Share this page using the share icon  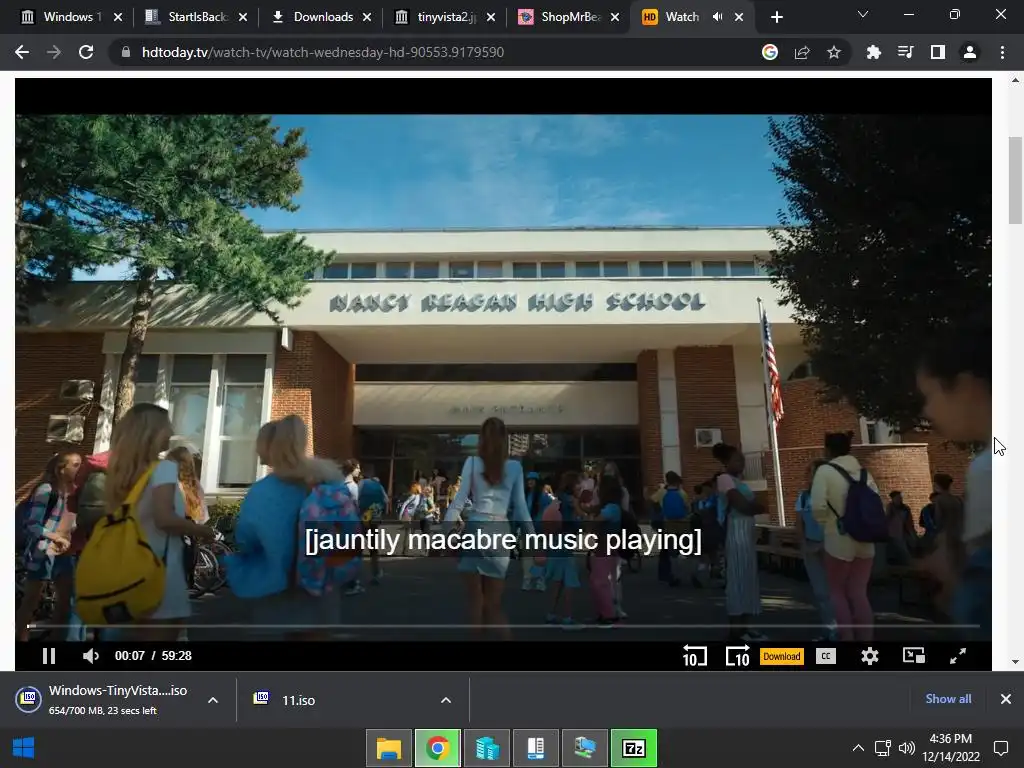coord(802,52)
